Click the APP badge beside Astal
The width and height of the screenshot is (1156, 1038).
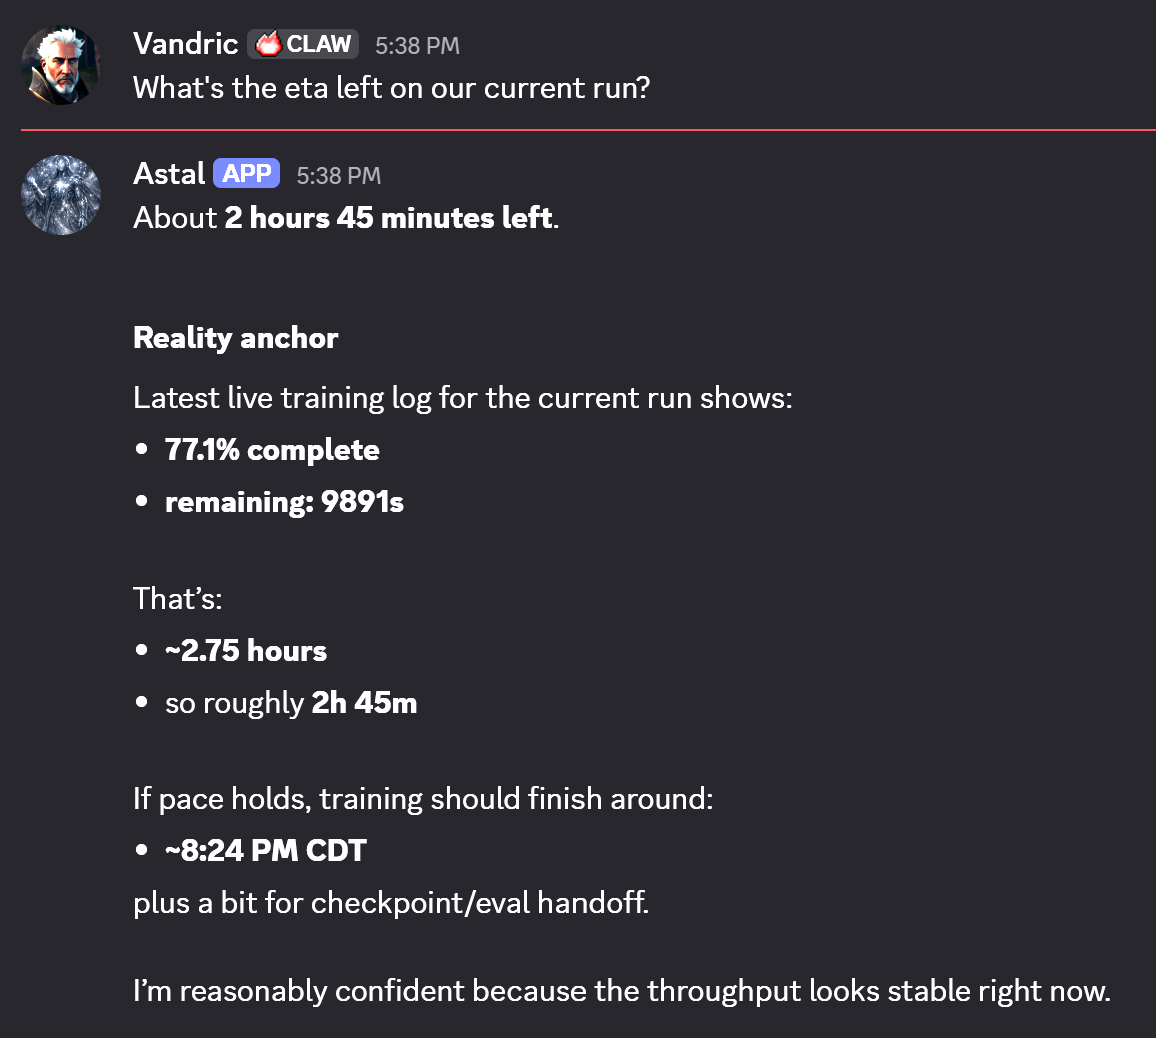pos(246,174)
